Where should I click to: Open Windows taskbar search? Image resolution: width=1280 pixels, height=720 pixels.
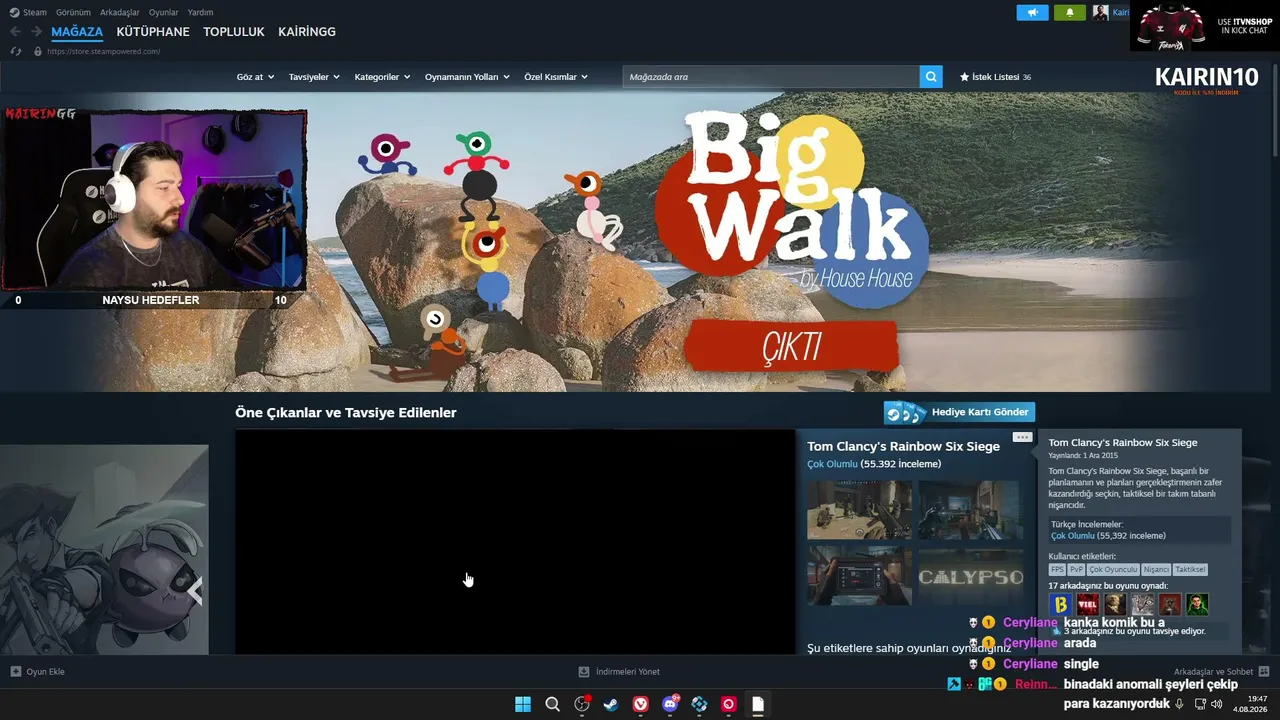click(x=552, y=704)
